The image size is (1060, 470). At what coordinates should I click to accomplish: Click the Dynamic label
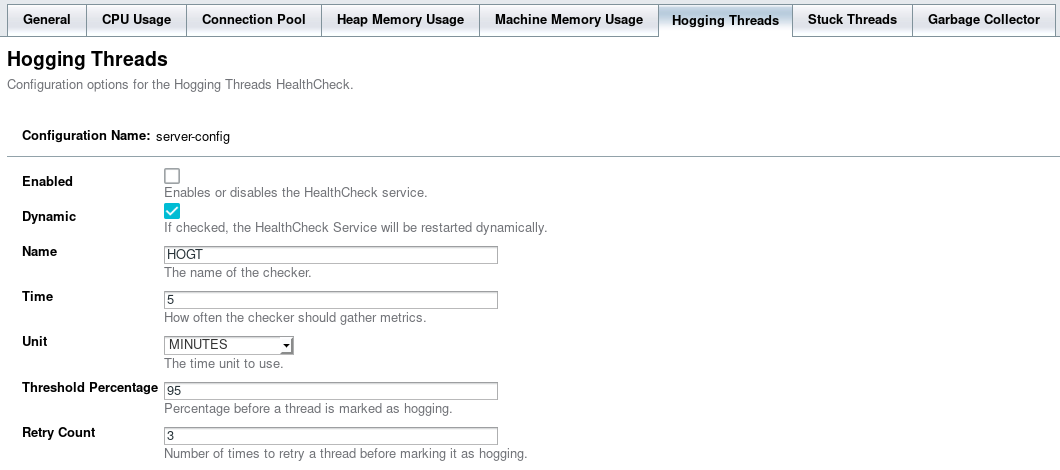(49, 217)
